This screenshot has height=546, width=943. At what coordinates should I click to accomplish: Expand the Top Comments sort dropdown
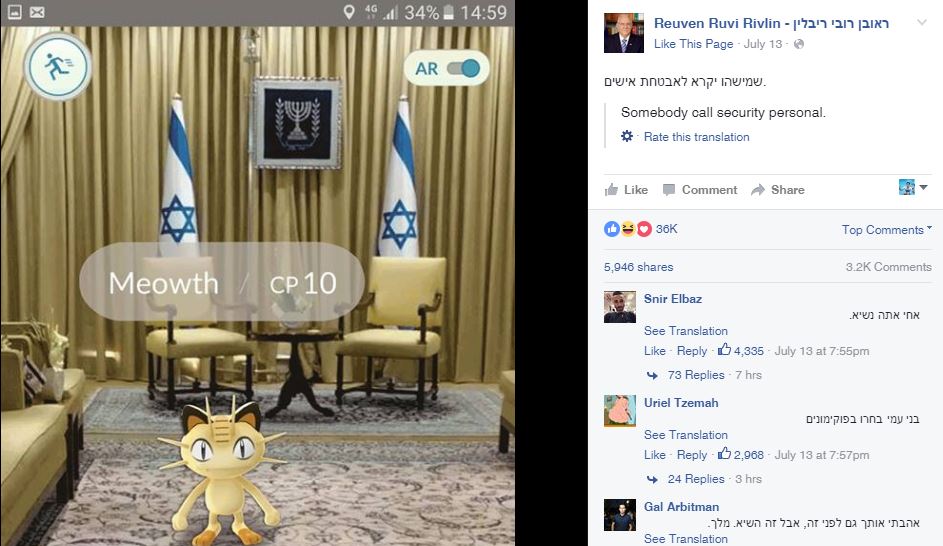click(886, 230)
